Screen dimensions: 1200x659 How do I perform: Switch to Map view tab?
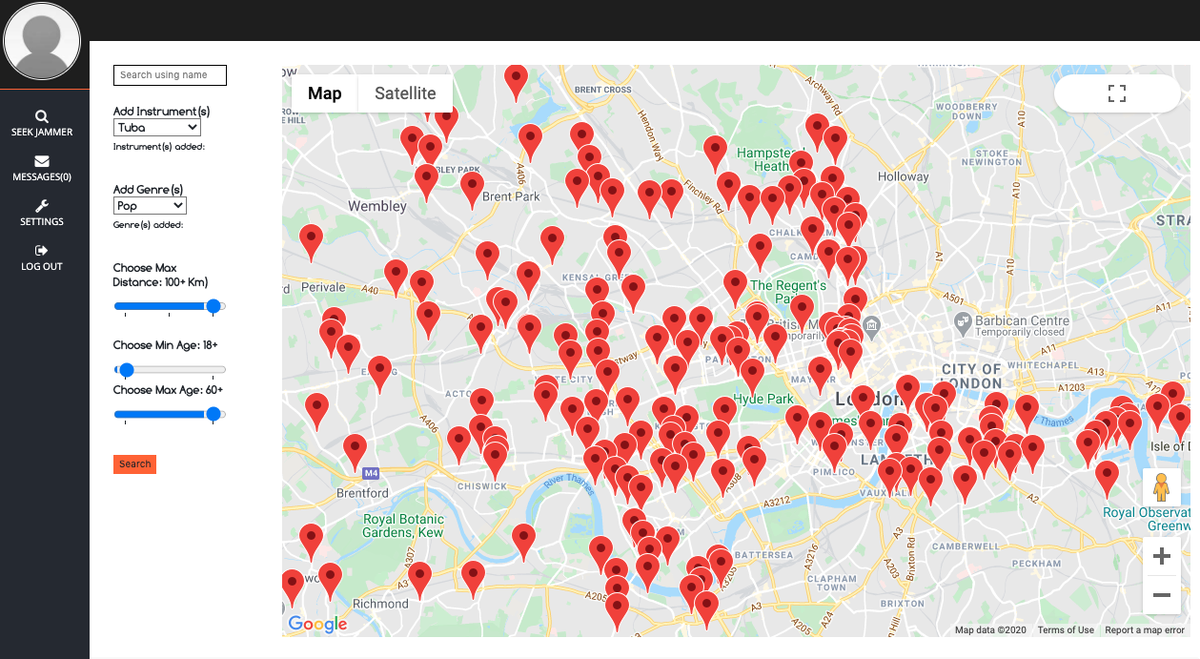(325, 93)
